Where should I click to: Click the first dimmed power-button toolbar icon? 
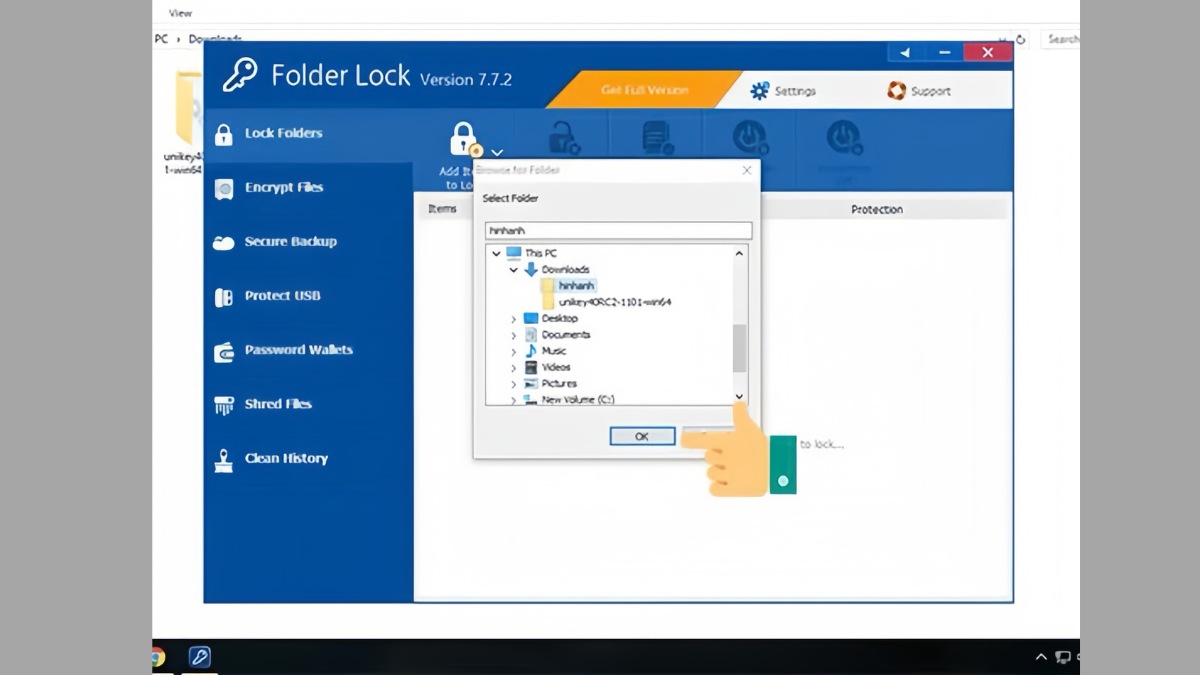pos(749,137)
